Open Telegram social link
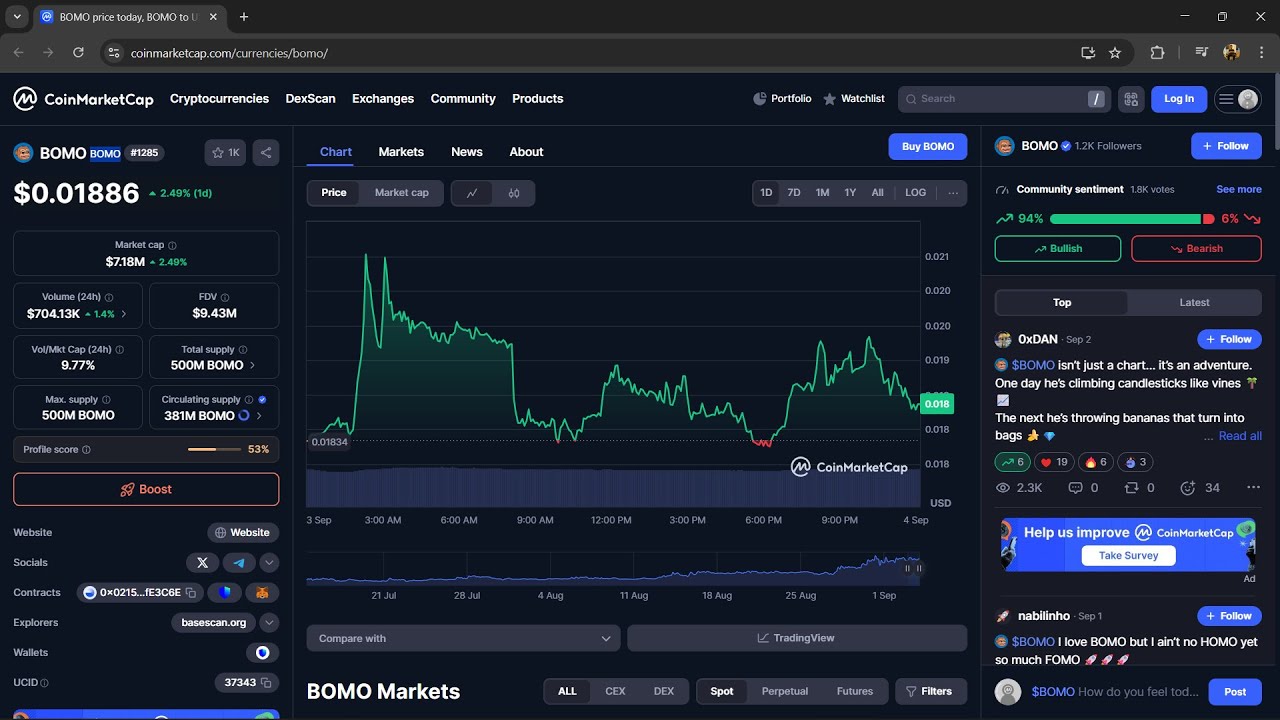The width and height of the screenshot is (1280, 720). tap(239, 563)
